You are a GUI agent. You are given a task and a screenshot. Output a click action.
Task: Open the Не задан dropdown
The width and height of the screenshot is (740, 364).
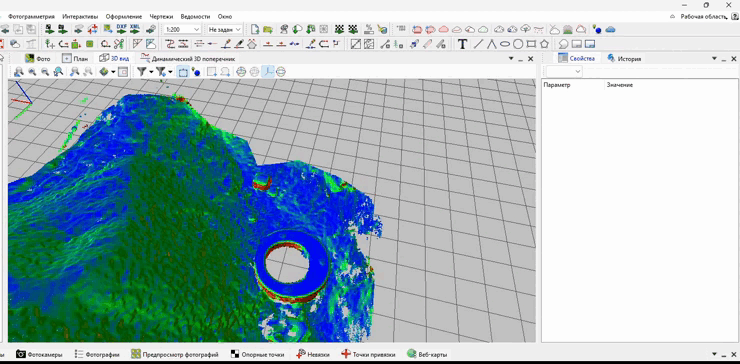(225, 29)
